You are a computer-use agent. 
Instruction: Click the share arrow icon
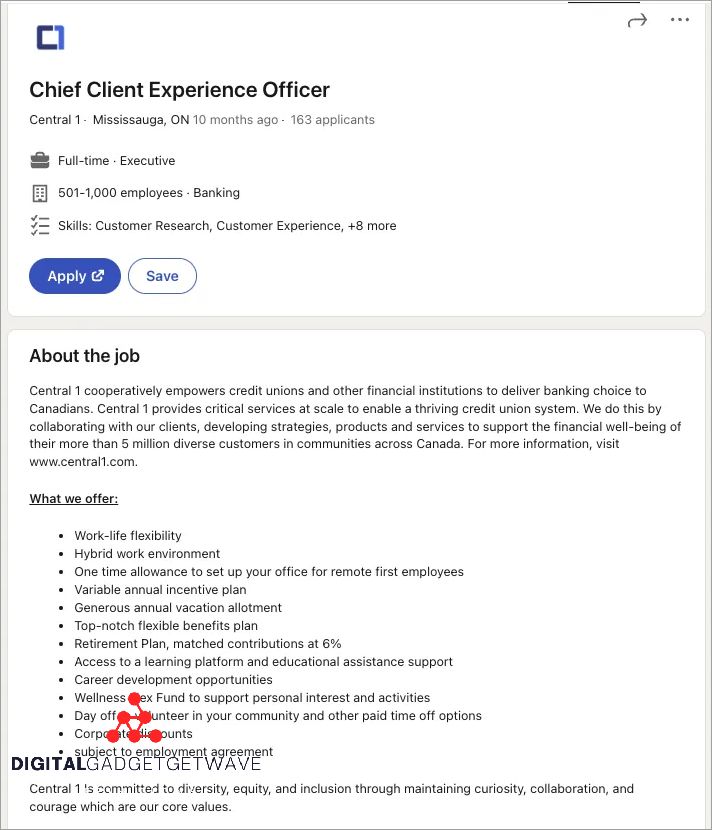[637, 20]
